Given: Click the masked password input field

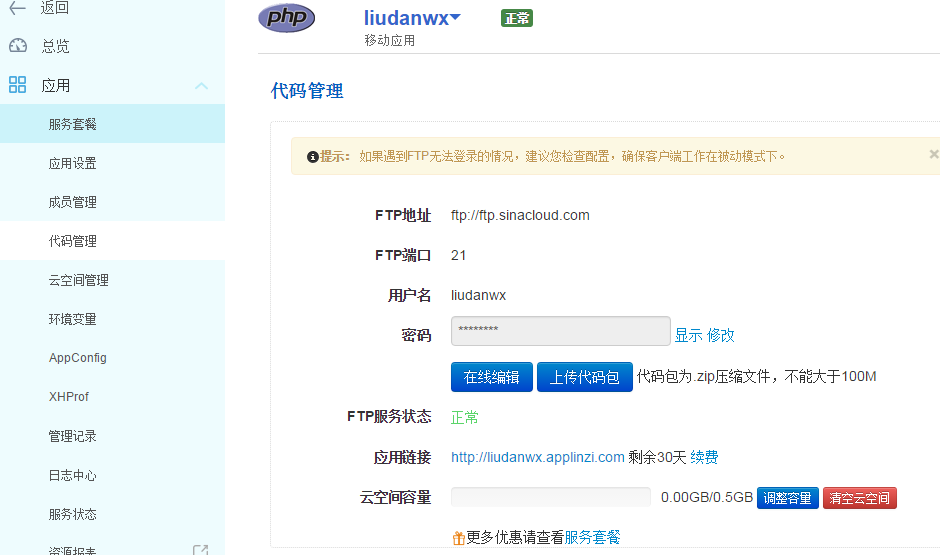Looking at the screenshot, I should point(561,331).
